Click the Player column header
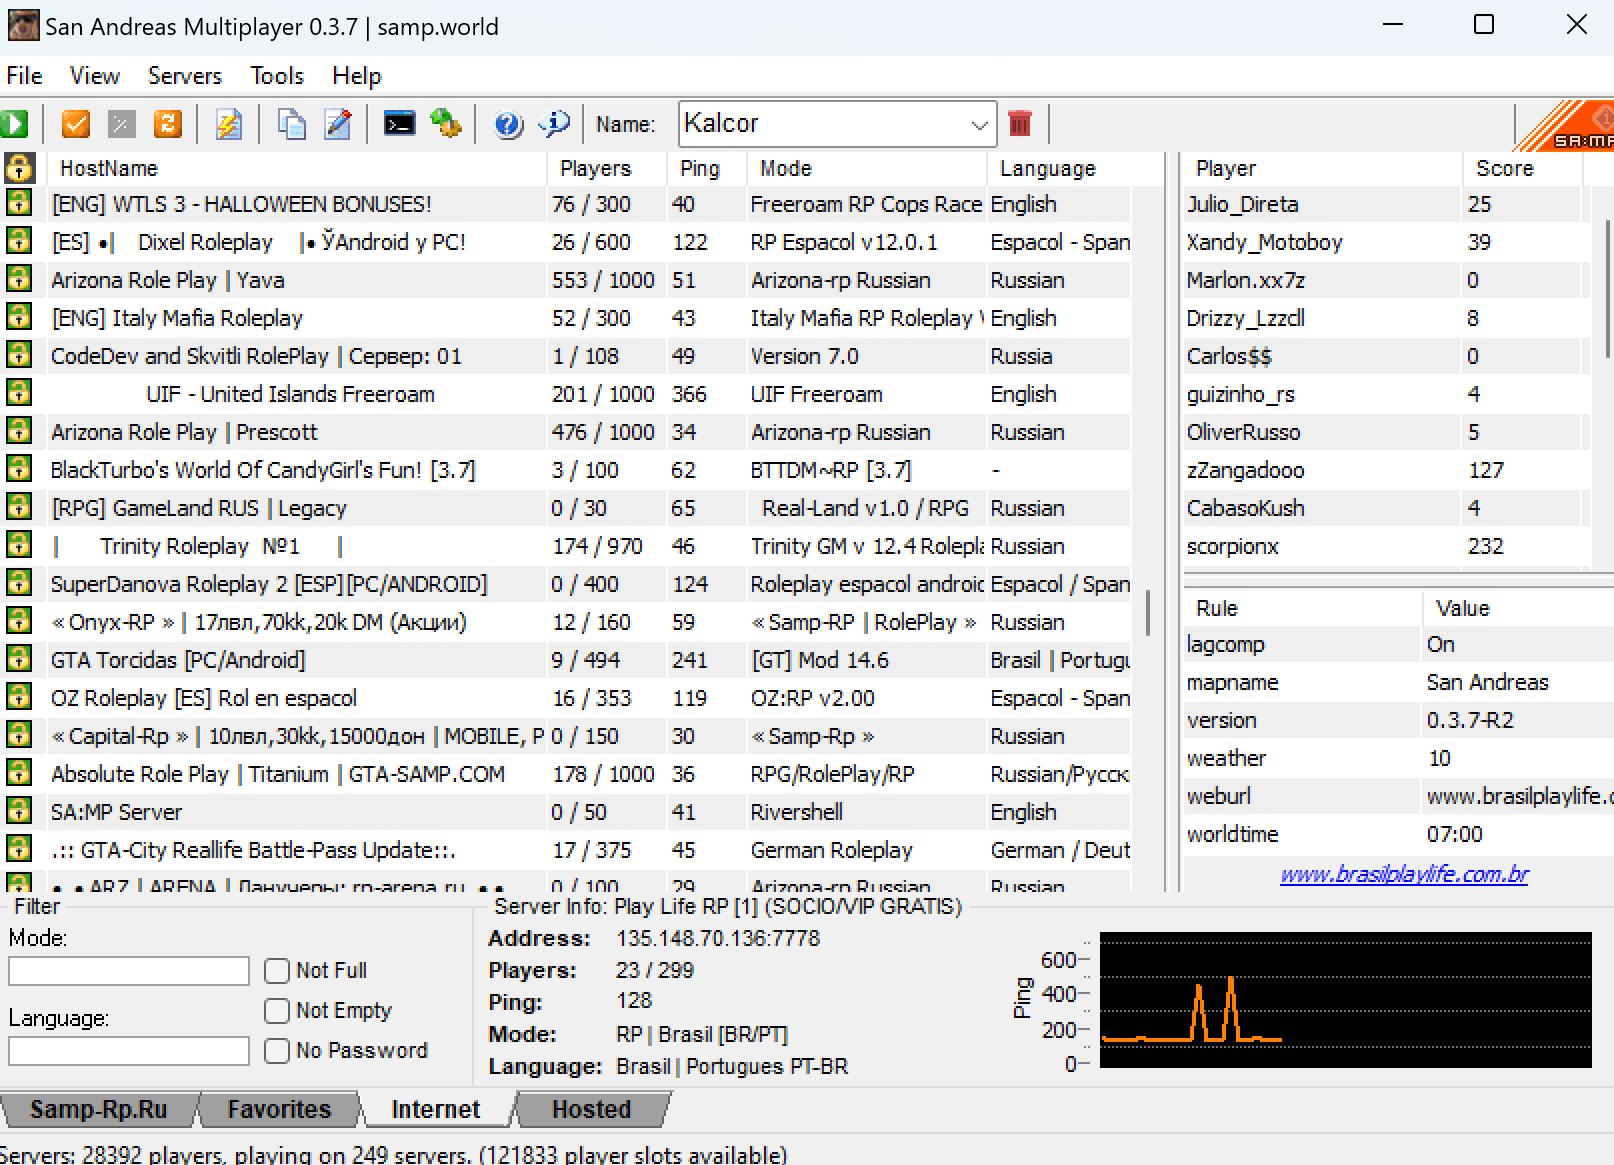1614x1165 pixels. 1322,169
